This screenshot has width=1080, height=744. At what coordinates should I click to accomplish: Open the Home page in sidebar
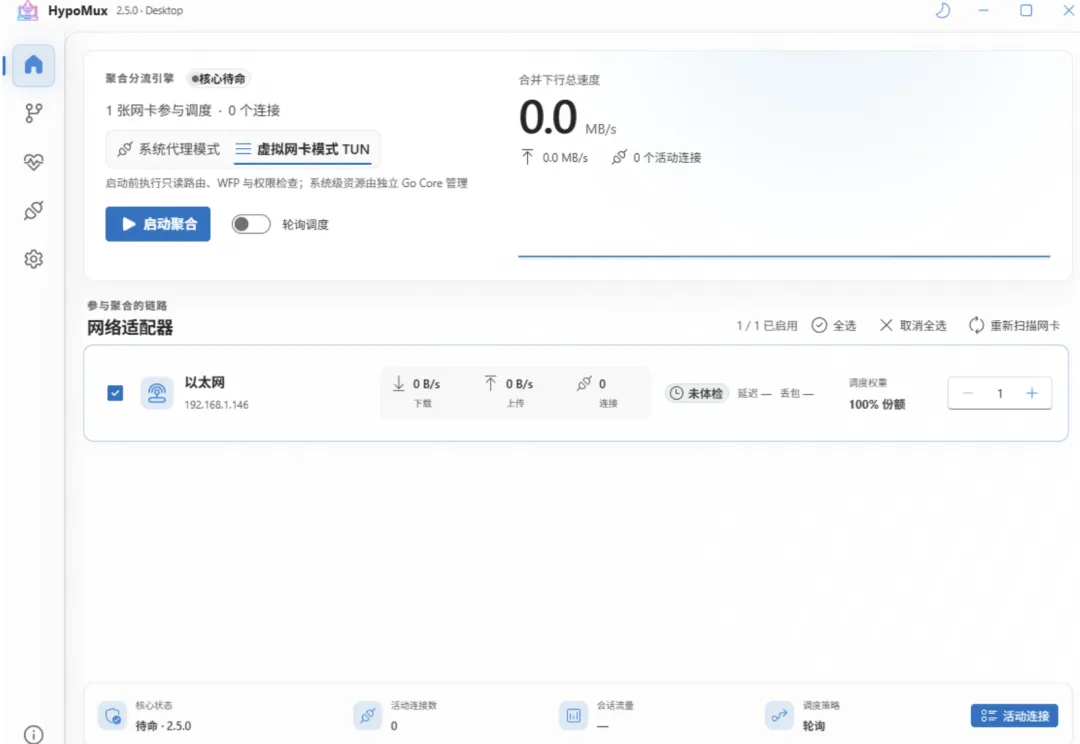pos(34,65)
